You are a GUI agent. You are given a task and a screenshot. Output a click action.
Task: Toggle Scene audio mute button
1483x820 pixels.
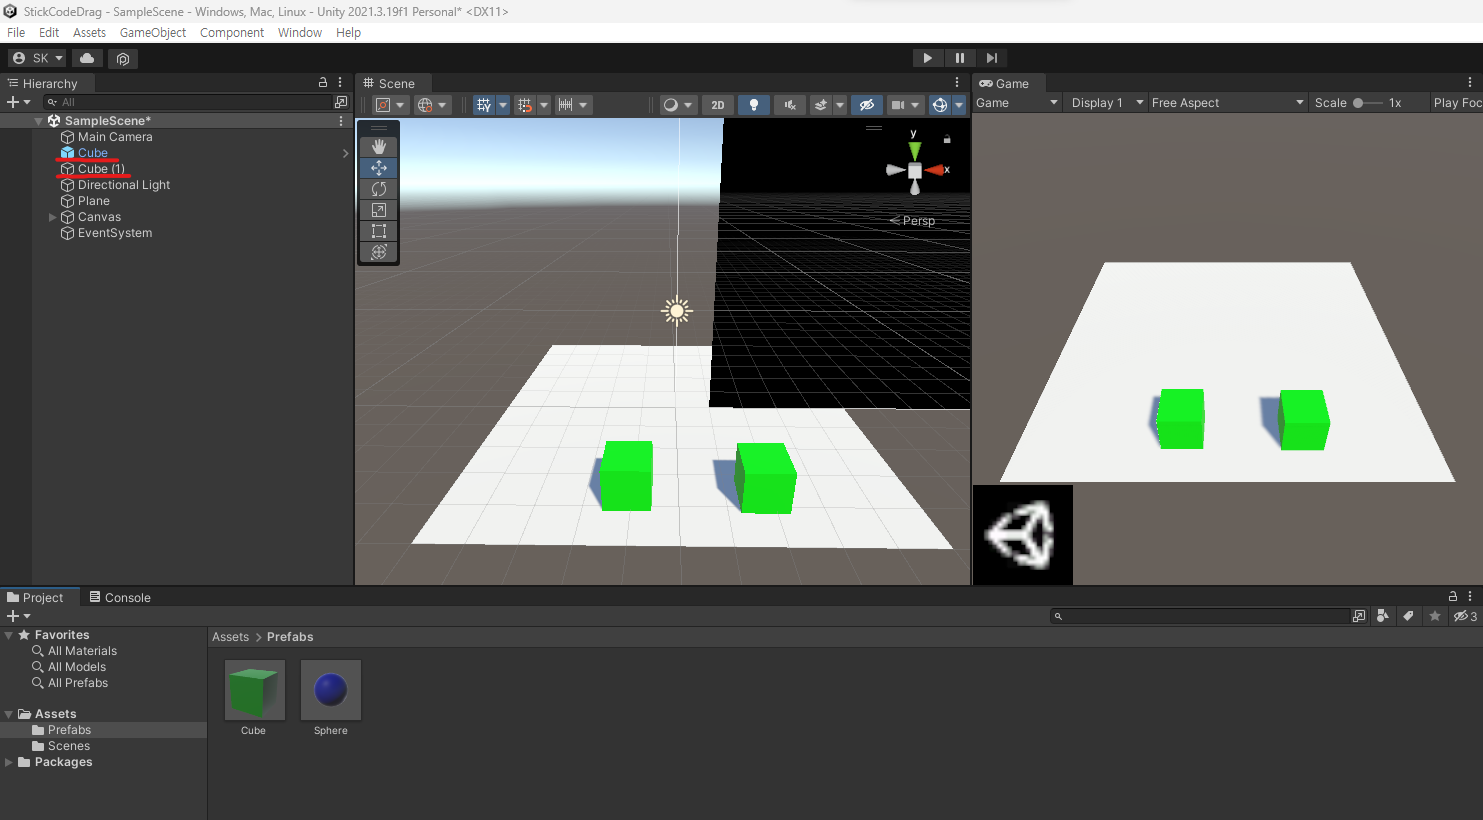click(x=790, y=105)
